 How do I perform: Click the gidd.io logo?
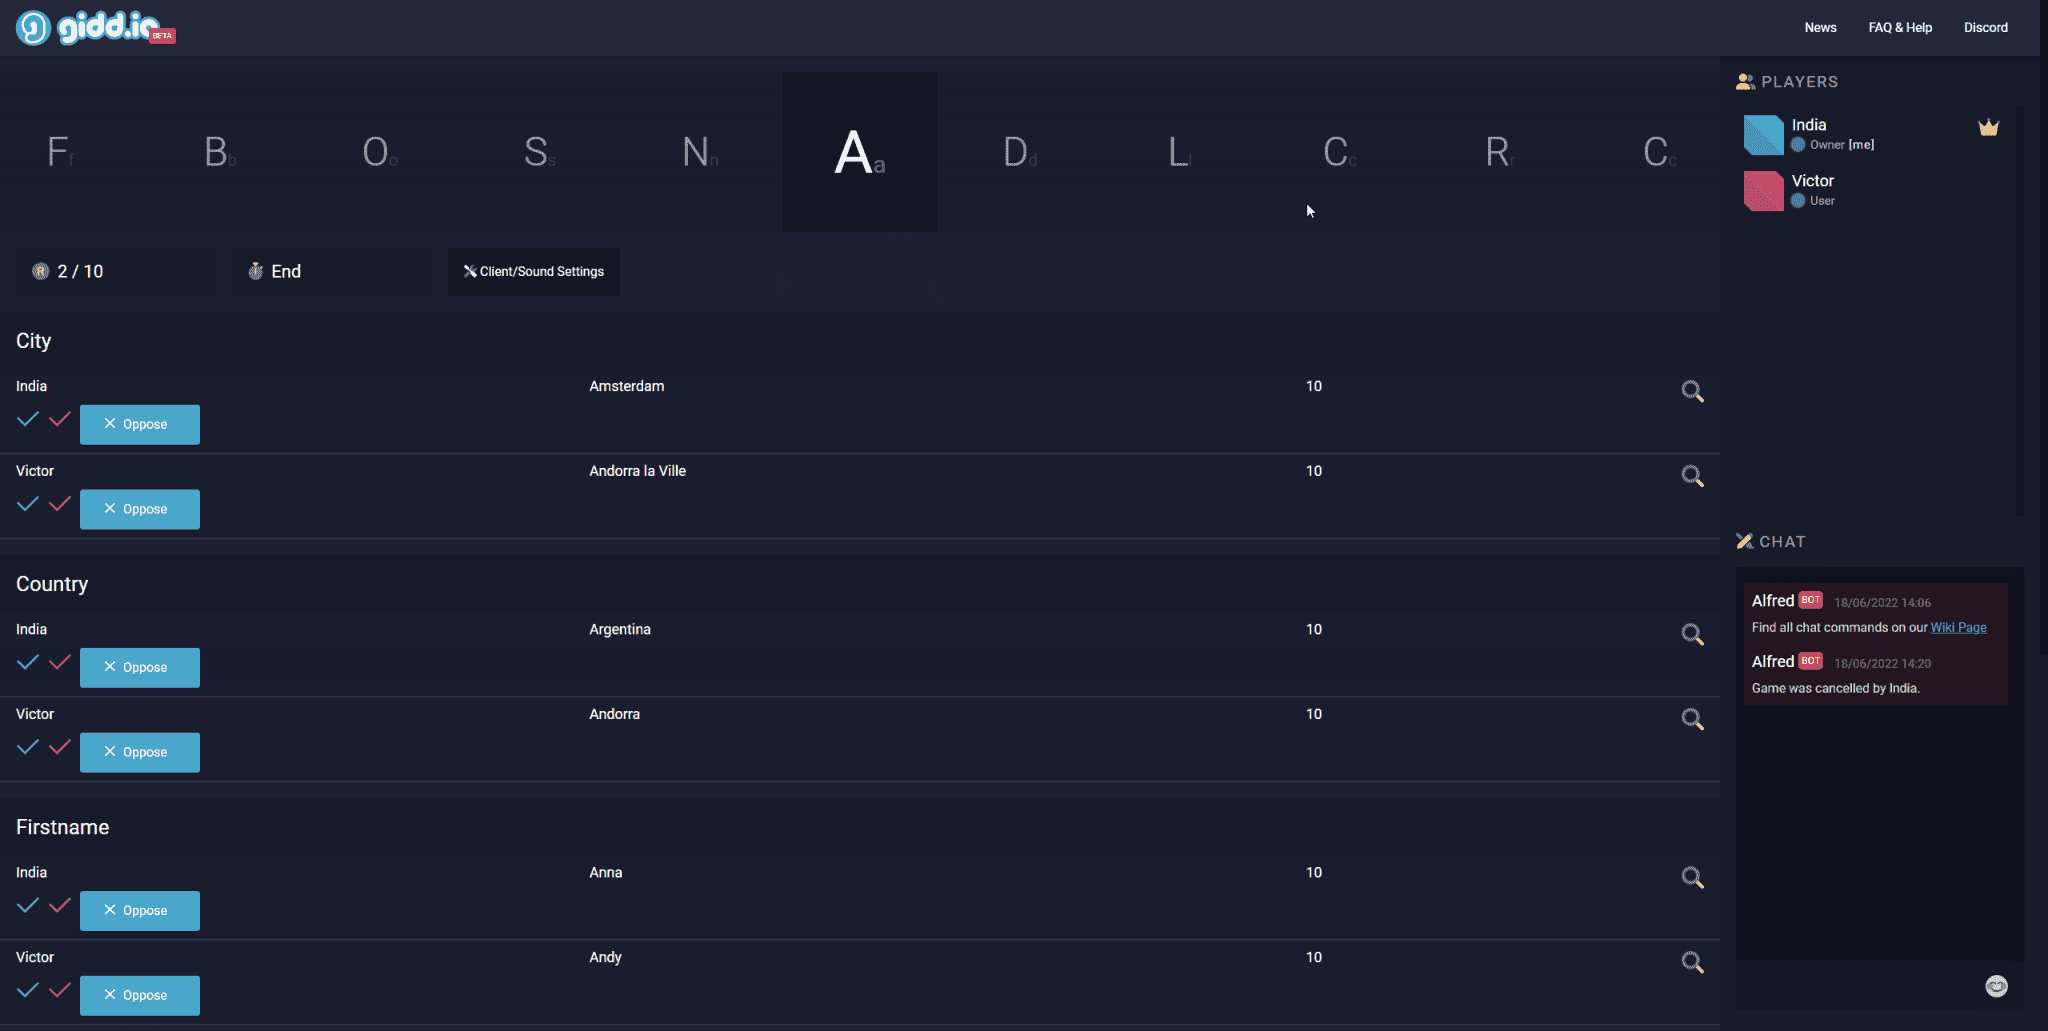pyautogui.click(x=95, y=27)
